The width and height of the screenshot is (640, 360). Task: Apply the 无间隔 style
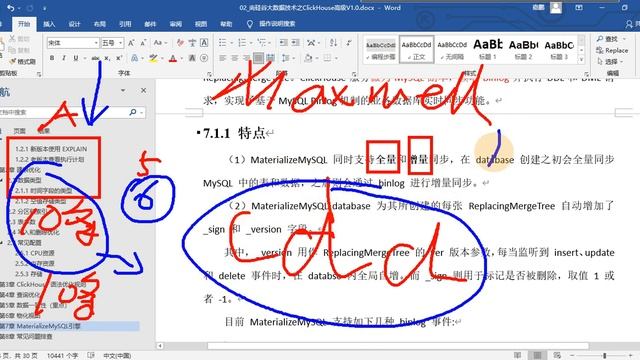[452, 50]
